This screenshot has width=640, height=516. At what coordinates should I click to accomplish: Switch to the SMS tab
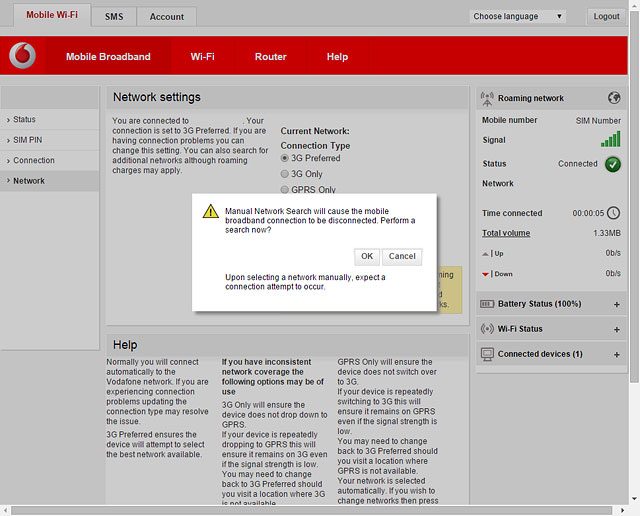(114, 16)
